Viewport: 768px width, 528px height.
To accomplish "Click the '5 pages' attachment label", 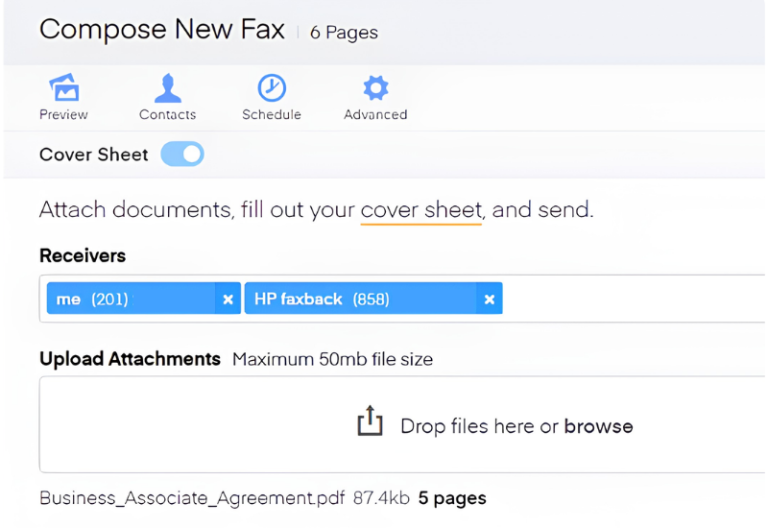I will (452, 498).
